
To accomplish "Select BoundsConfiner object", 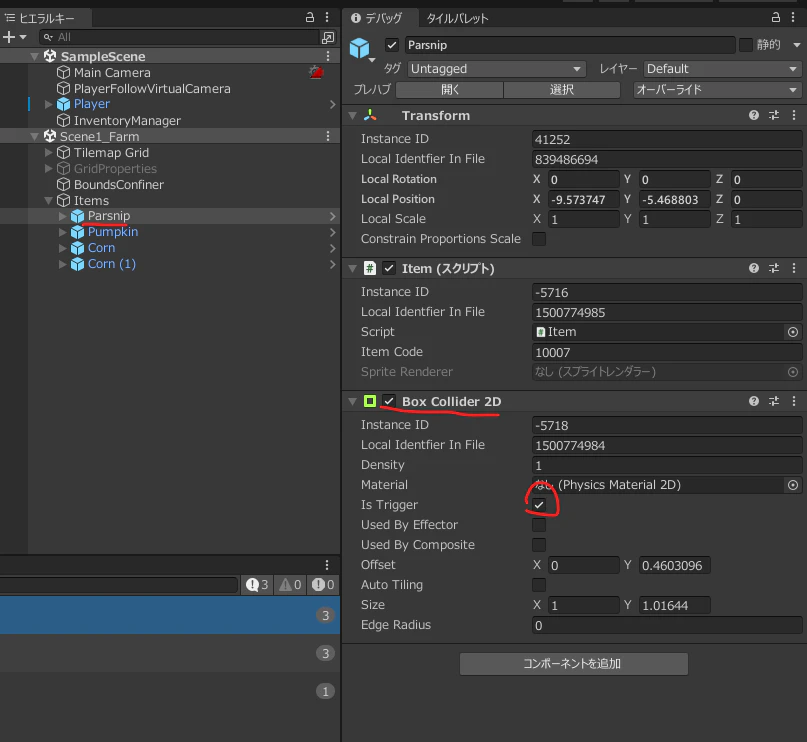I will (x=119, y=184).
